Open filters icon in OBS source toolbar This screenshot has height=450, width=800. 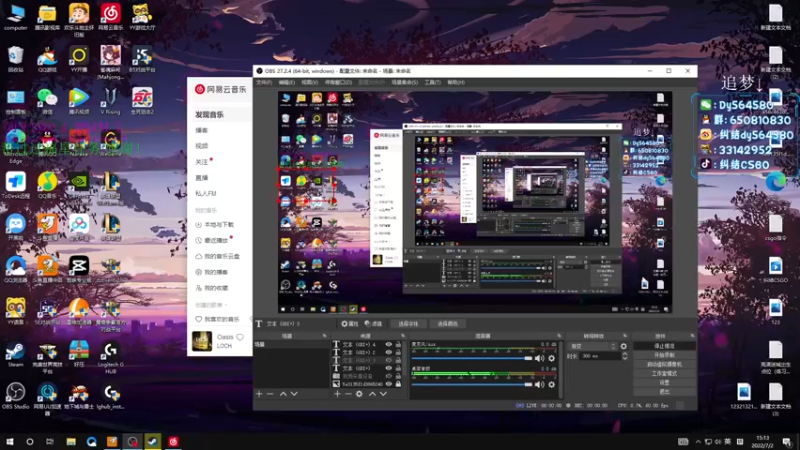coord(373,323)
